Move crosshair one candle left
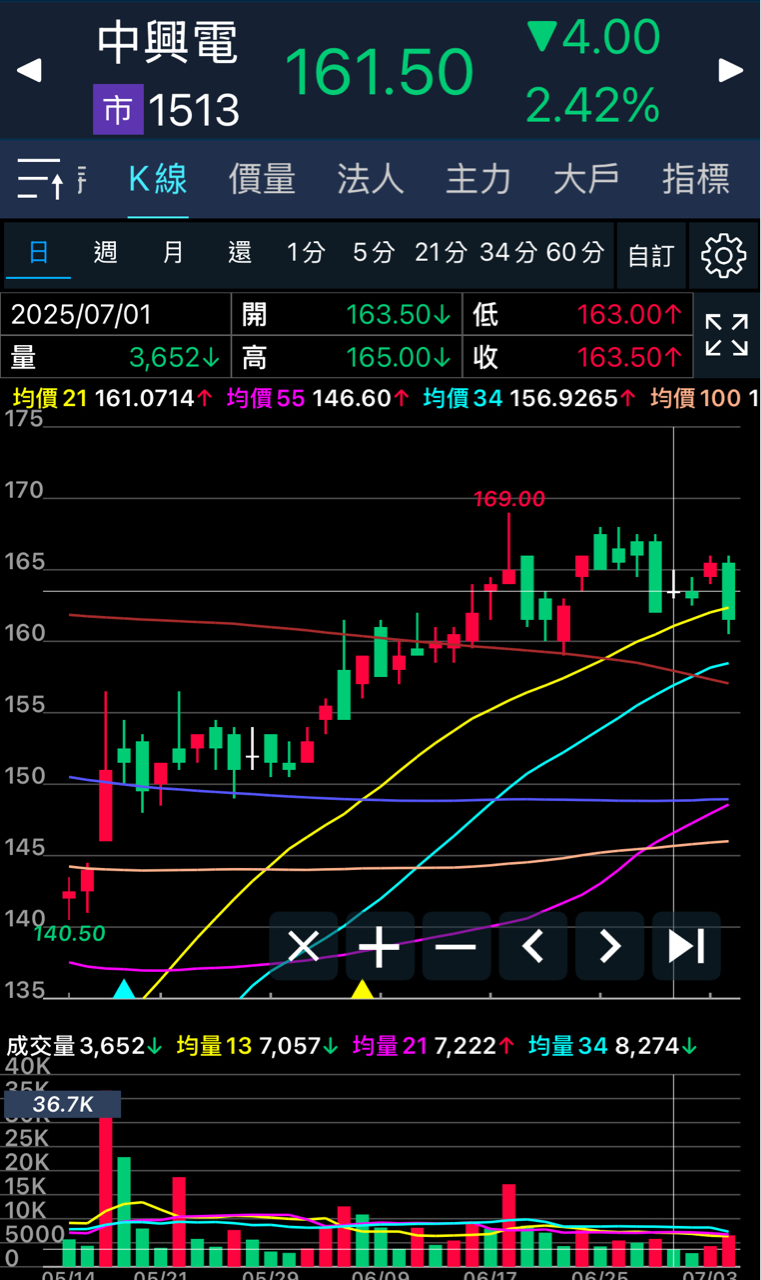Viewport: 761px width, 1280px height. coord(533,946)
